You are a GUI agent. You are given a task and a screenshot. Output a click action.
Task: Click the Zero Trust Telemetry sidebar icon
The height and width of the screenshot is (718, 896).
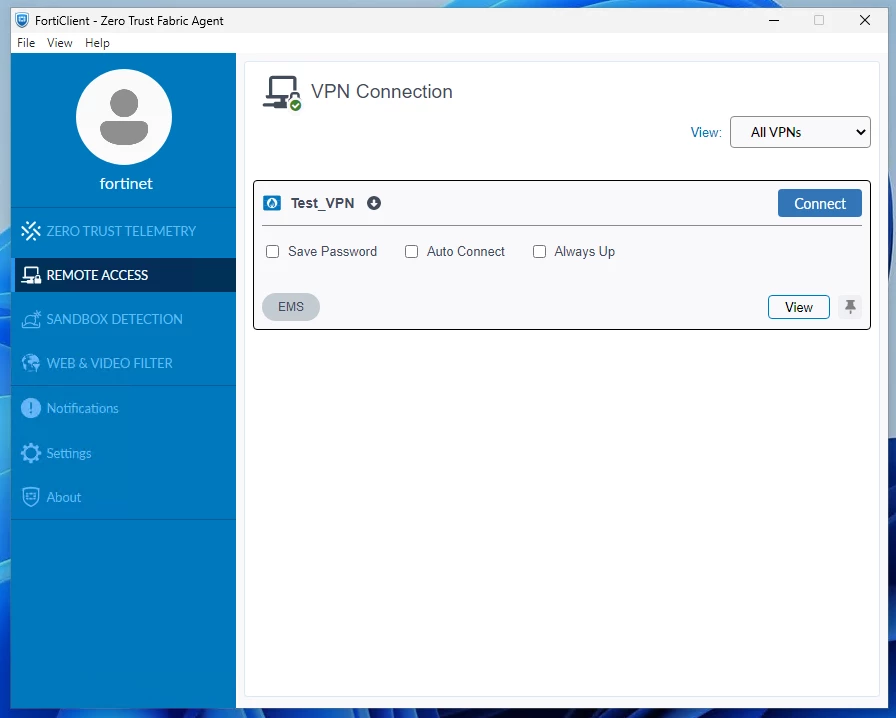pyautogui.click(x=31, y=231)
